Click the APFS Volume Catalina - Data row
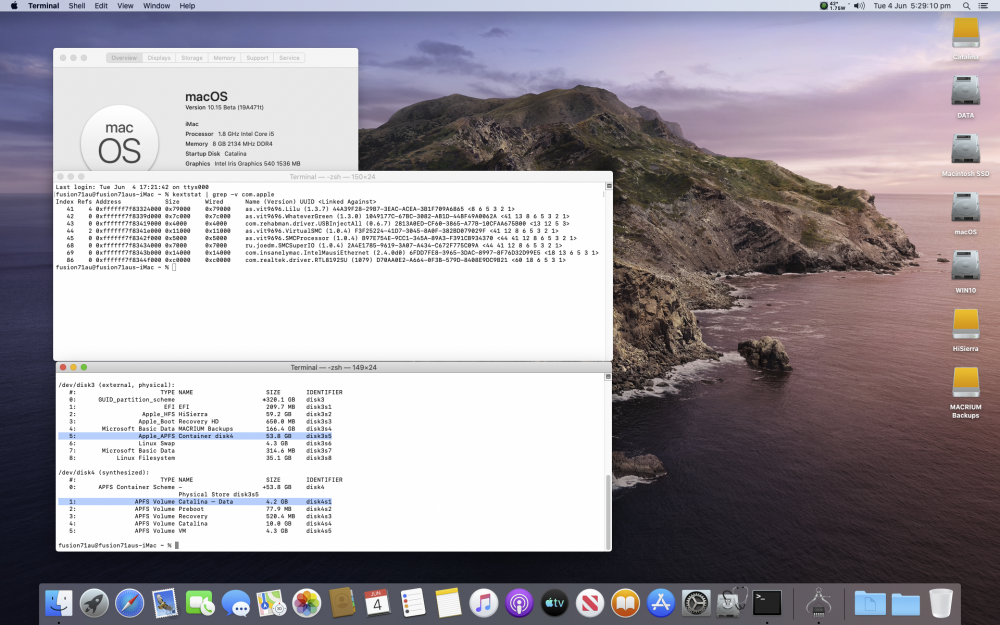1000x625 pixels. pos(195,502)
